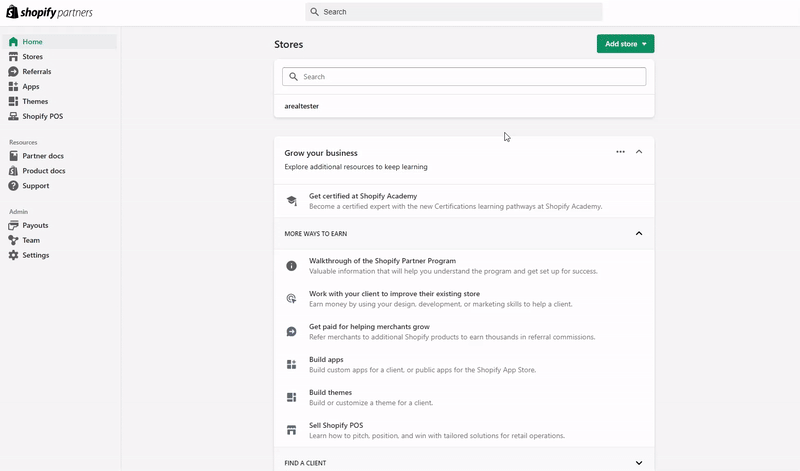Viewport: 800px width, 471px height.
Task: Click the icon beside Work with your client
Action: [291, 299]
